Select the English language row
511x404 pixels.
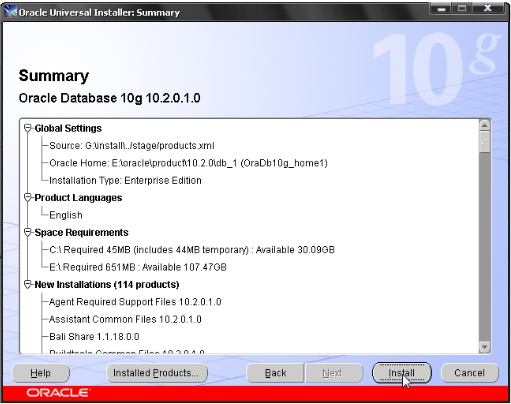tap(66, 215)
